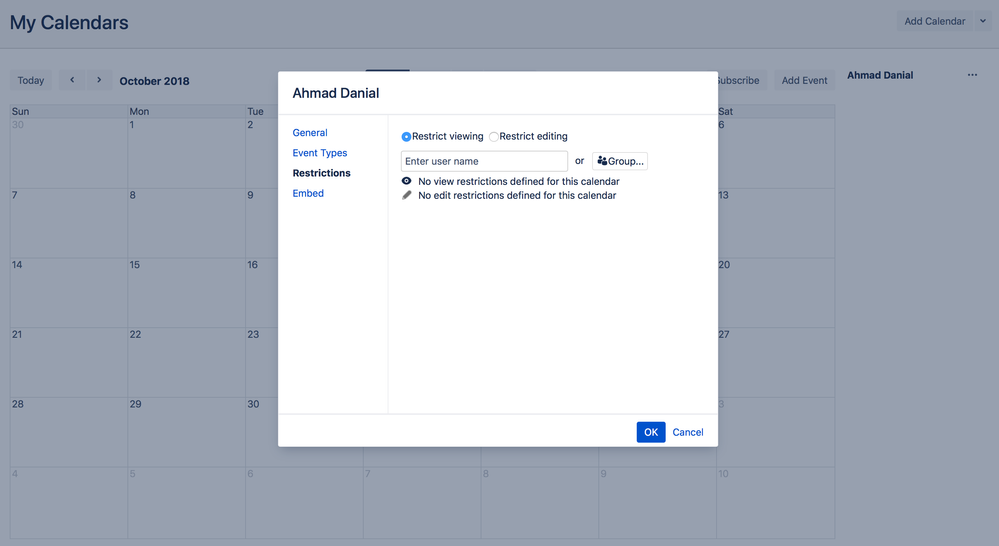The height and width of the screenshot is (546, 999).
Task: Select October 15 in the calendar
Action: [x=187, y=293]
